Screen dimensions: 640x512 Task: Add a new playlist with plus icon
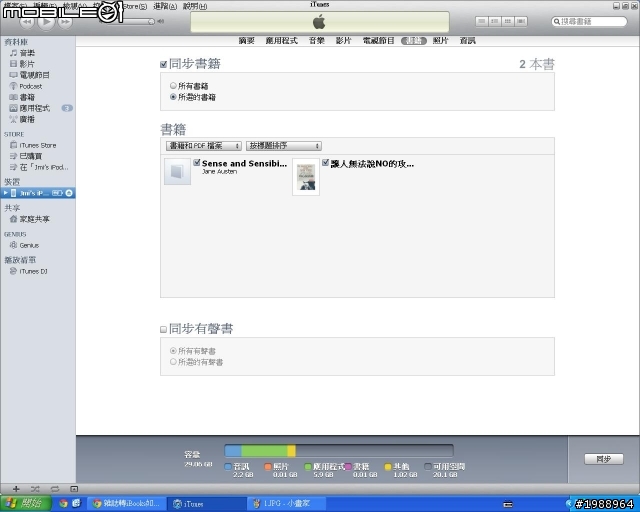tap(16, 489)
